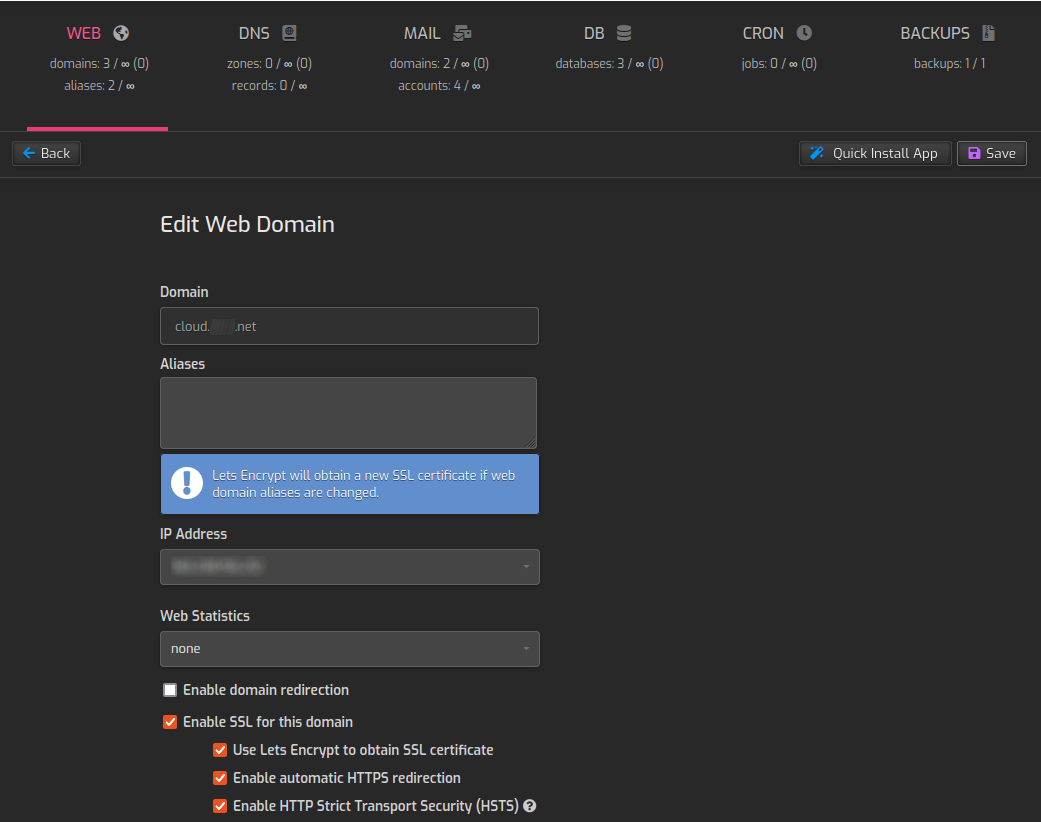This screenshot has height=822, width=1041.
Task: Click the 'accounts: 4 / ∞' stat
Action: 439,86
